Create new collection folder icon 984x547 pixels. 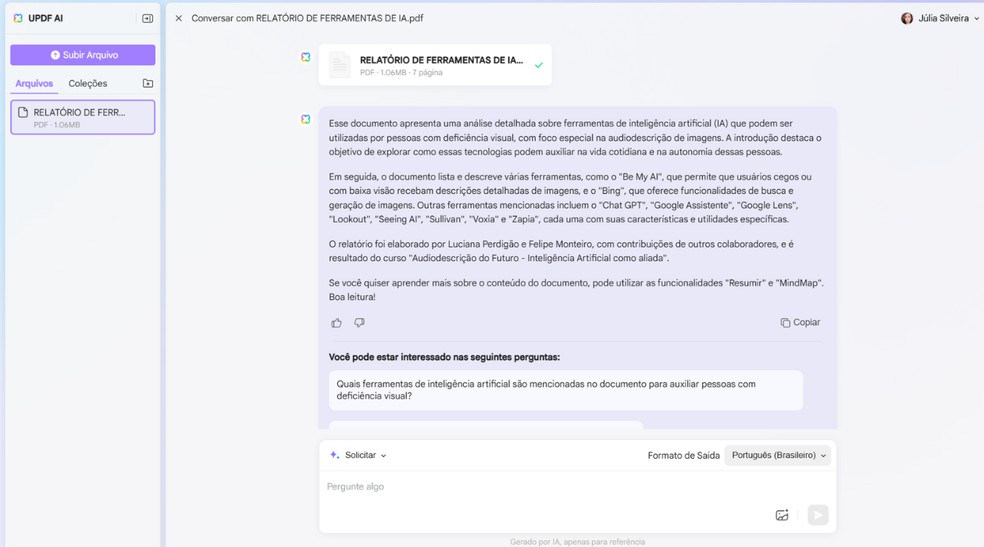tap(148, 83)
